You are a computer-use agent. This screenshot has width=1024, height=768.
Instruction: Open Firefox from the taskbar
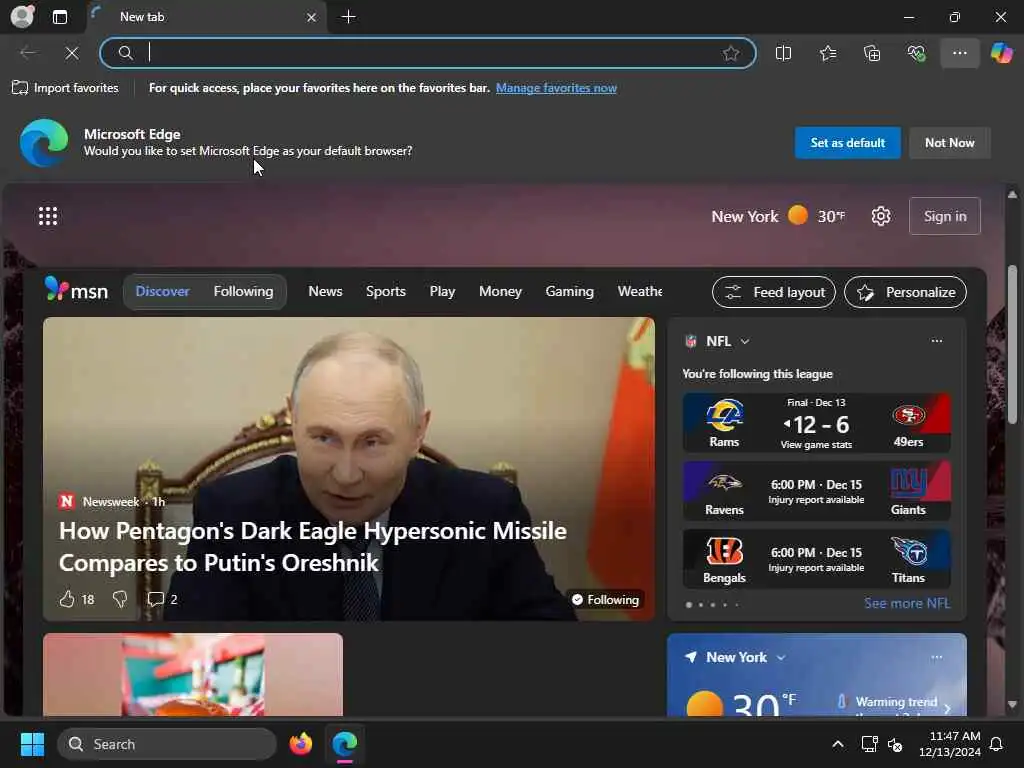click(x=300, y=744)
